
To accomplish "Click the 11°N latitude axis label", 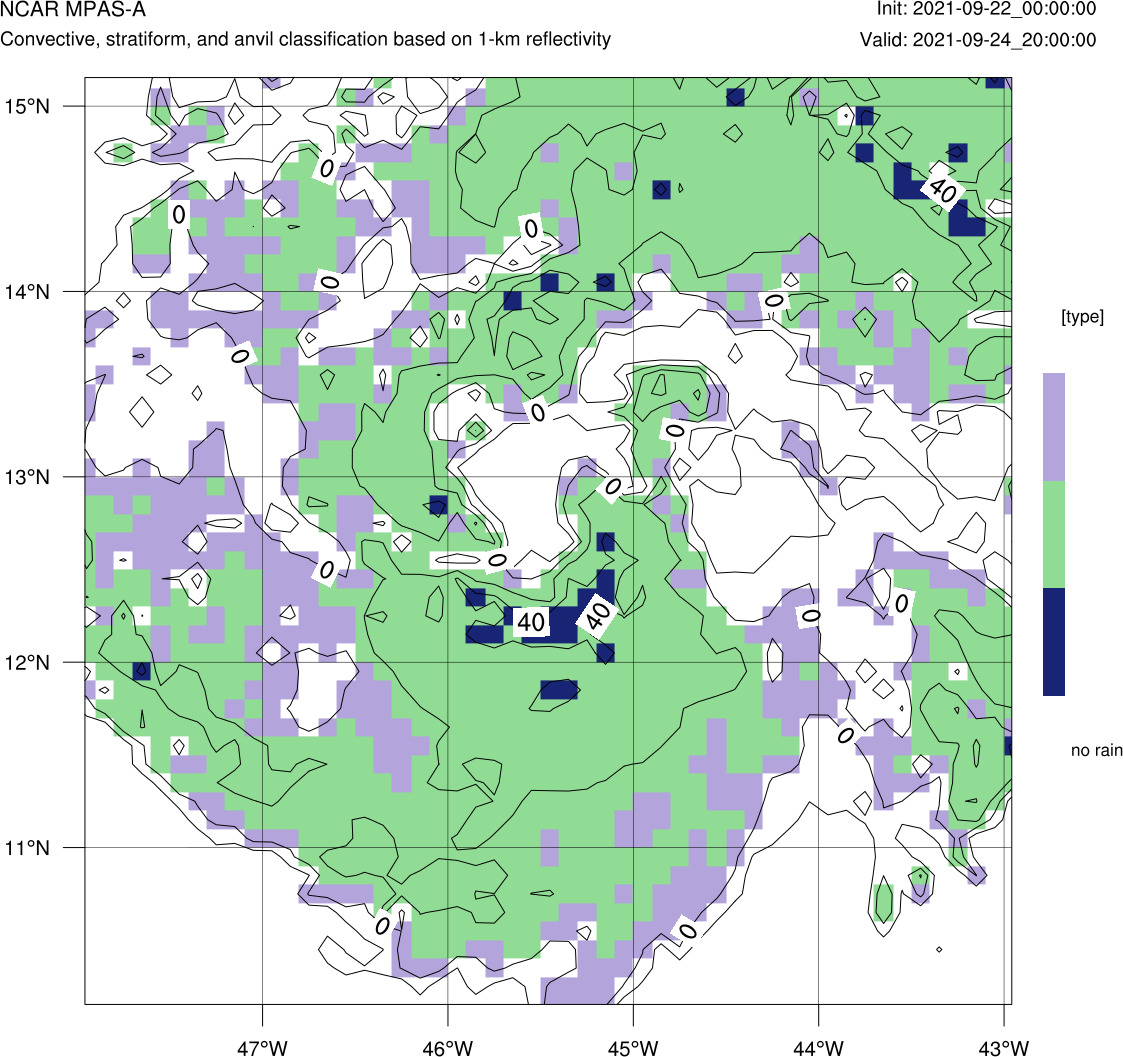I will click(x=27, y=848).
